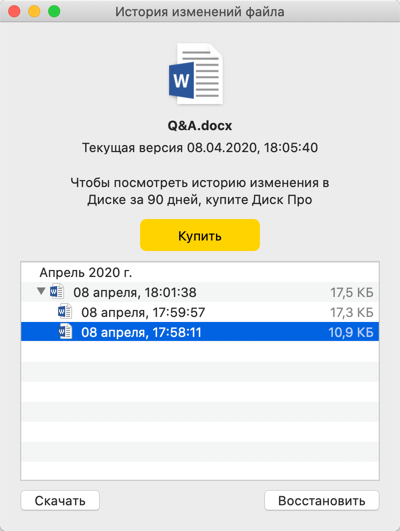This screenshot has width=400, height=531.
Task: Click the large Word document icon
Action: 196,73
